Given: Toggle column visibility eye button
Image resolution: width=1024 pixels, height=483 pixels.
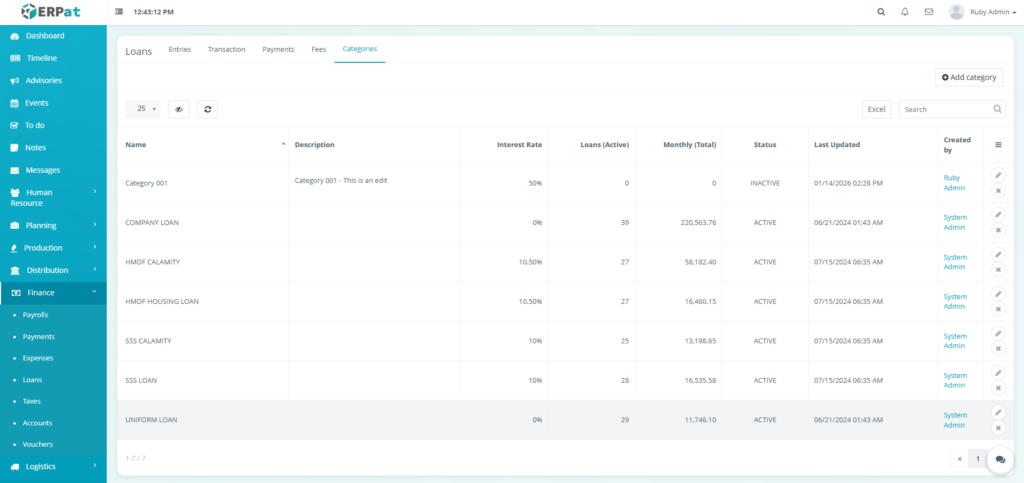Looking at the screenshot, I should [179, 109].
